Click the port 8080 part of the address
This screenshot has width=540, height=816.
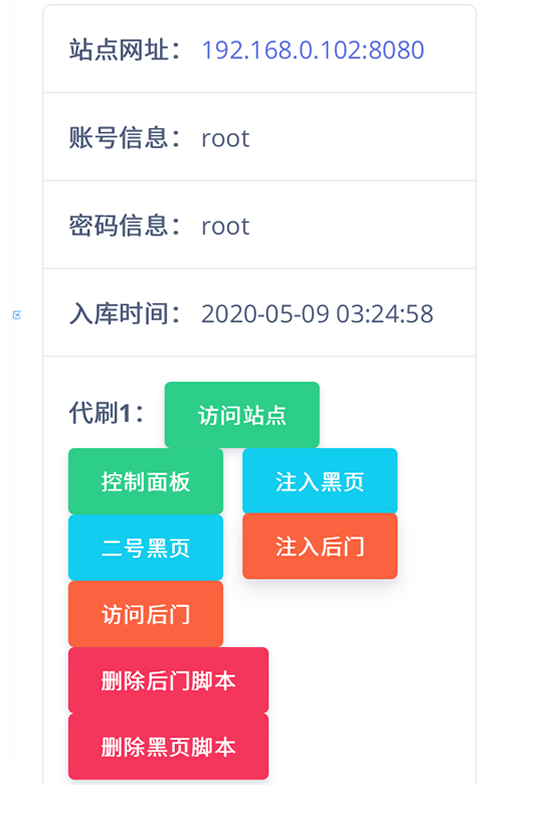click(398, 50)
